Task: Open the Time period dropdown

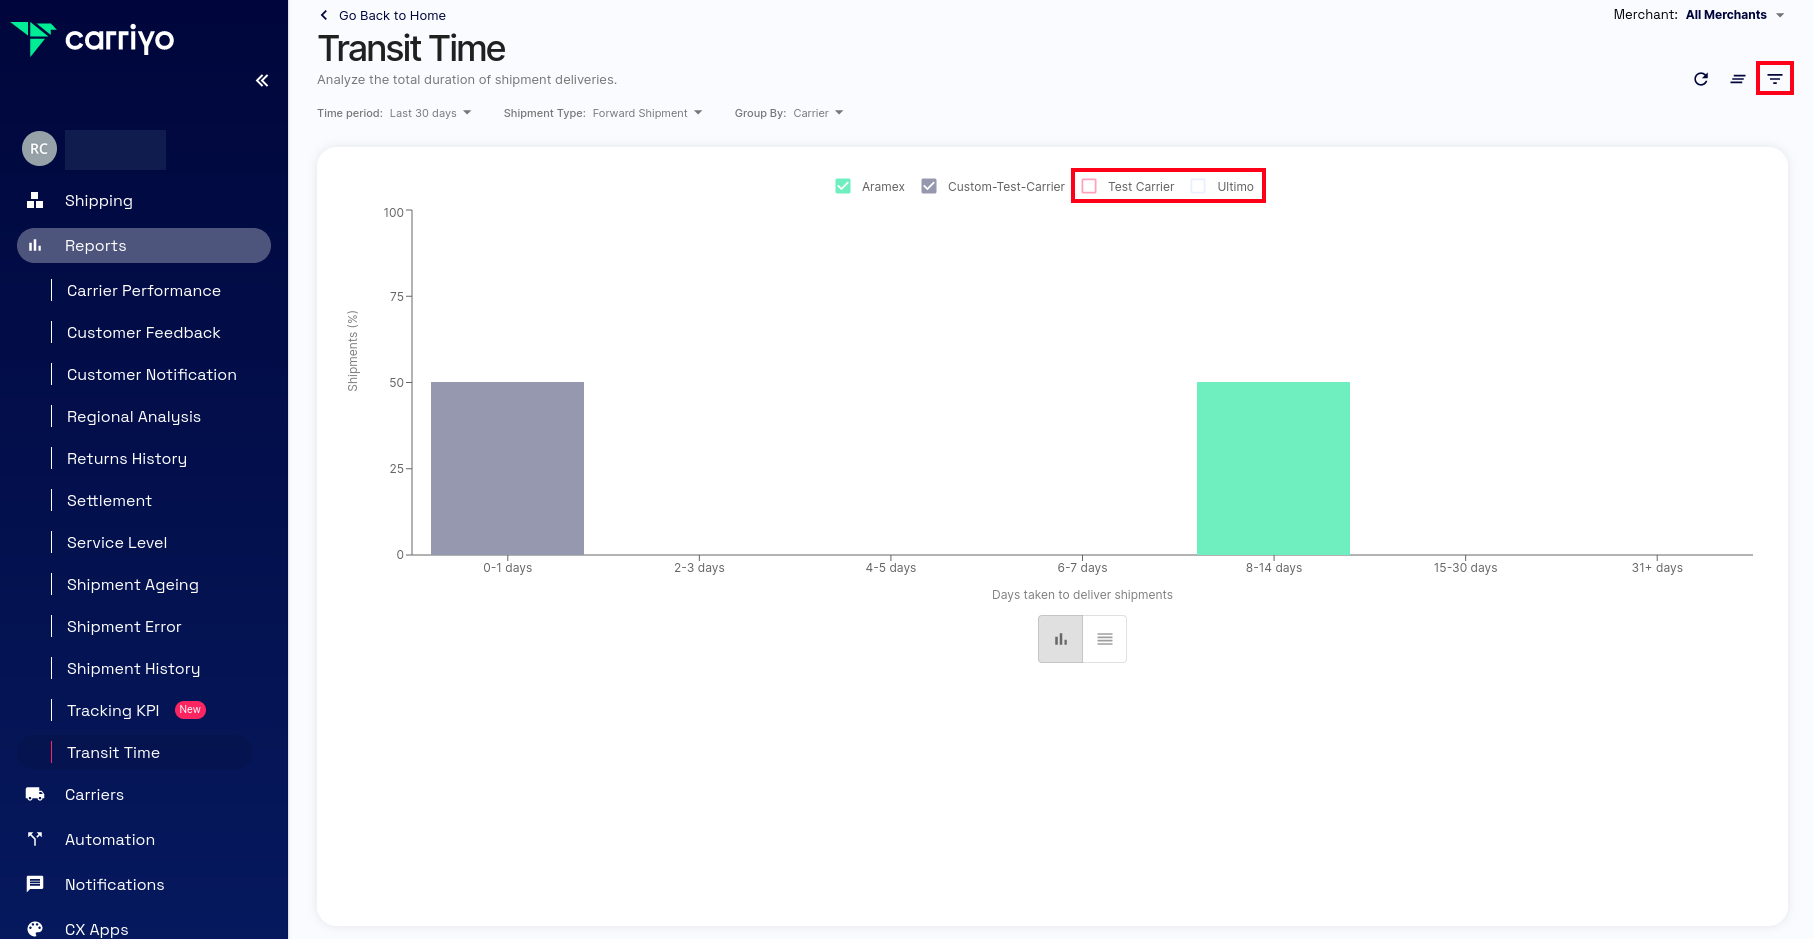Action: tap(430, 113)
